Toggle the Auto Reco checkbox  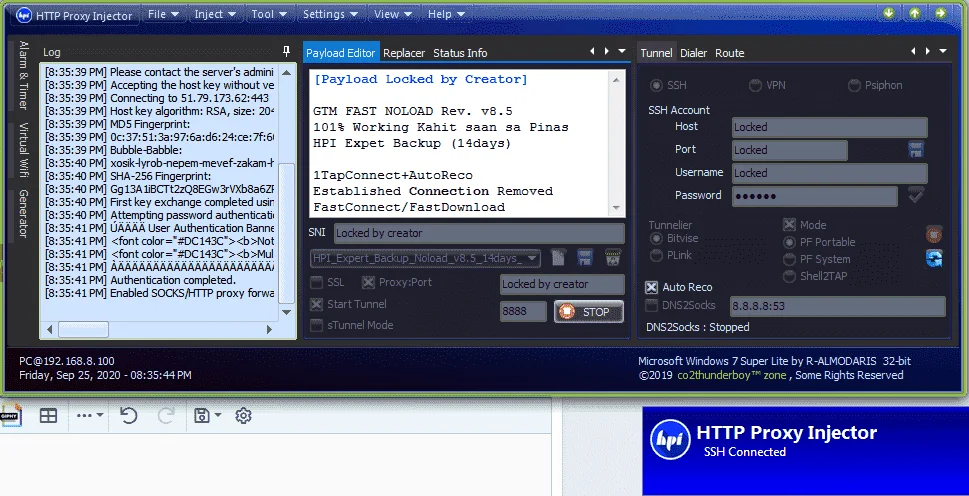tap(651, 287)
